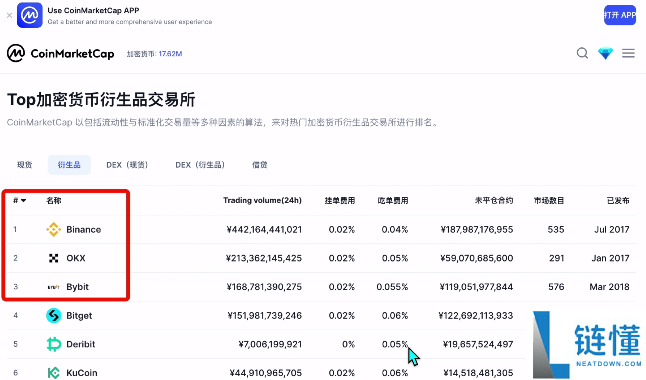This screenshot has height=380, width=646.
Task: Click the Bitget logo icon
Action: click(54, 316)
